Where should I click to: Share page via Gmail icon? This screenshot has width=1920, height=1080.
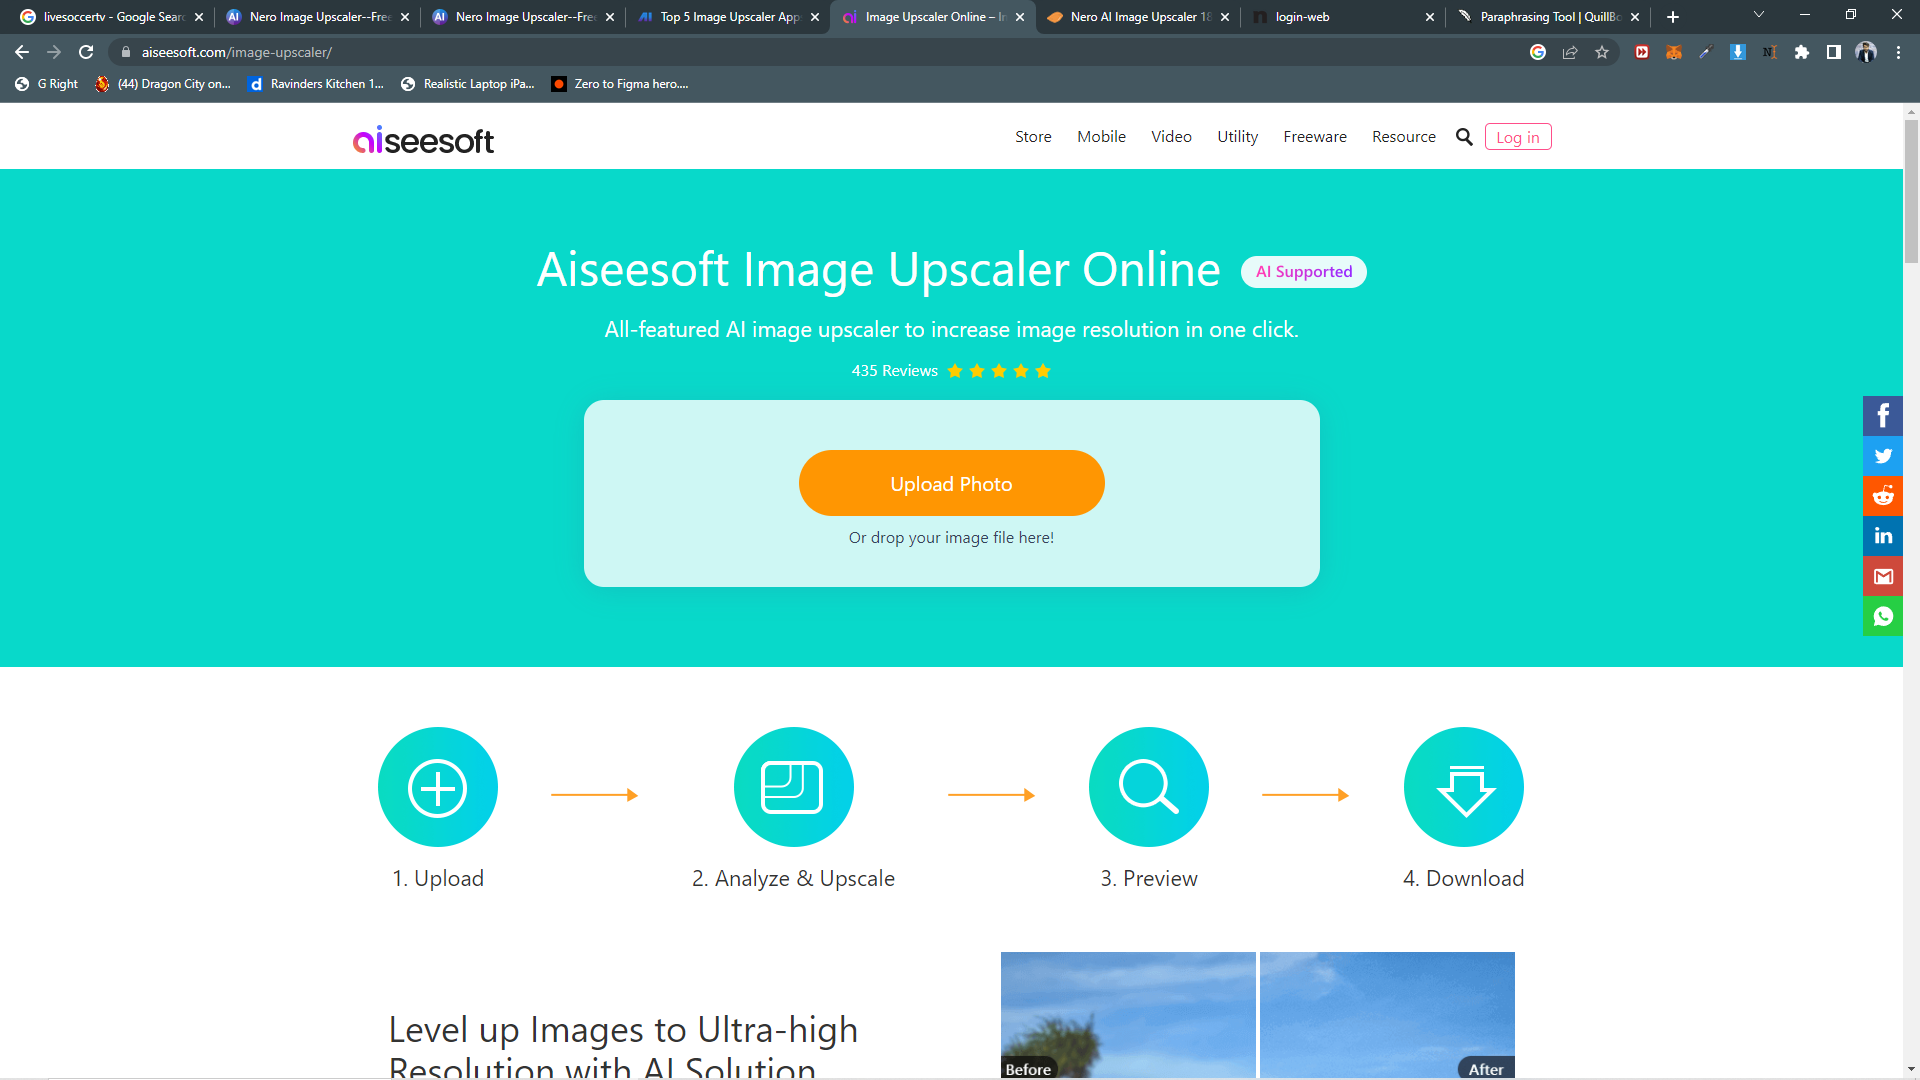tap(1882, 576)
